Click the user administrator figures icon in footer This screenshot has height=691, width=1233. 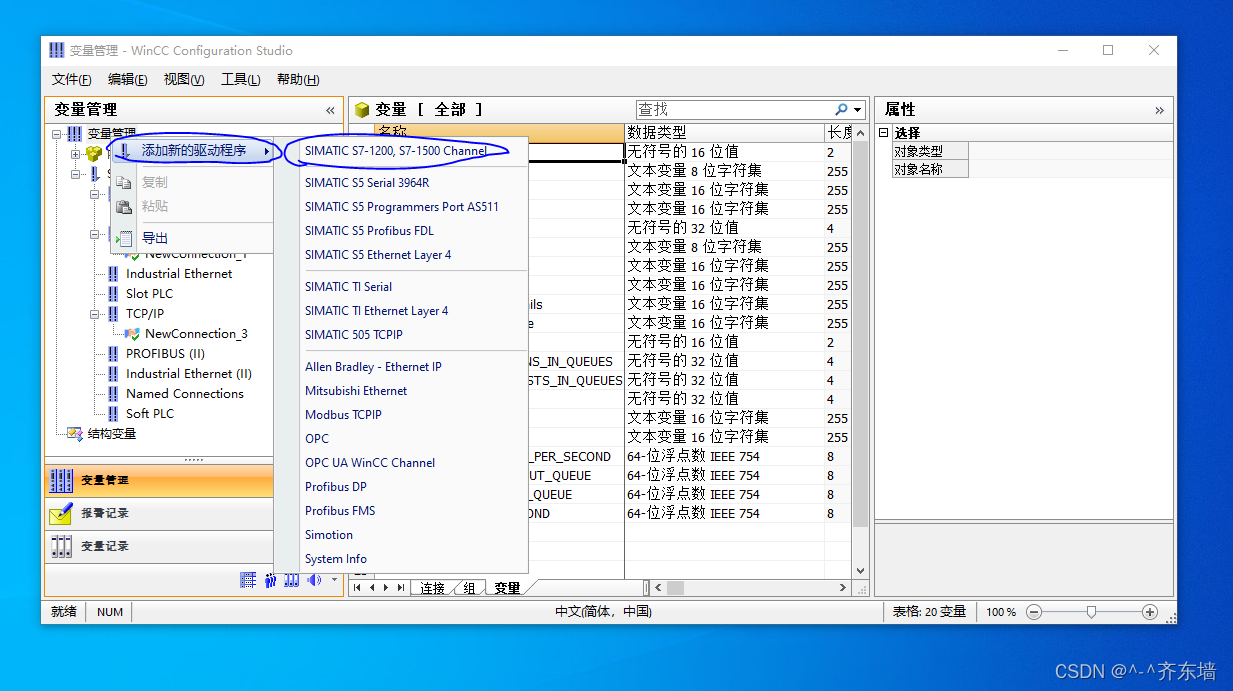pyautogui.click(x=270, y=580)
